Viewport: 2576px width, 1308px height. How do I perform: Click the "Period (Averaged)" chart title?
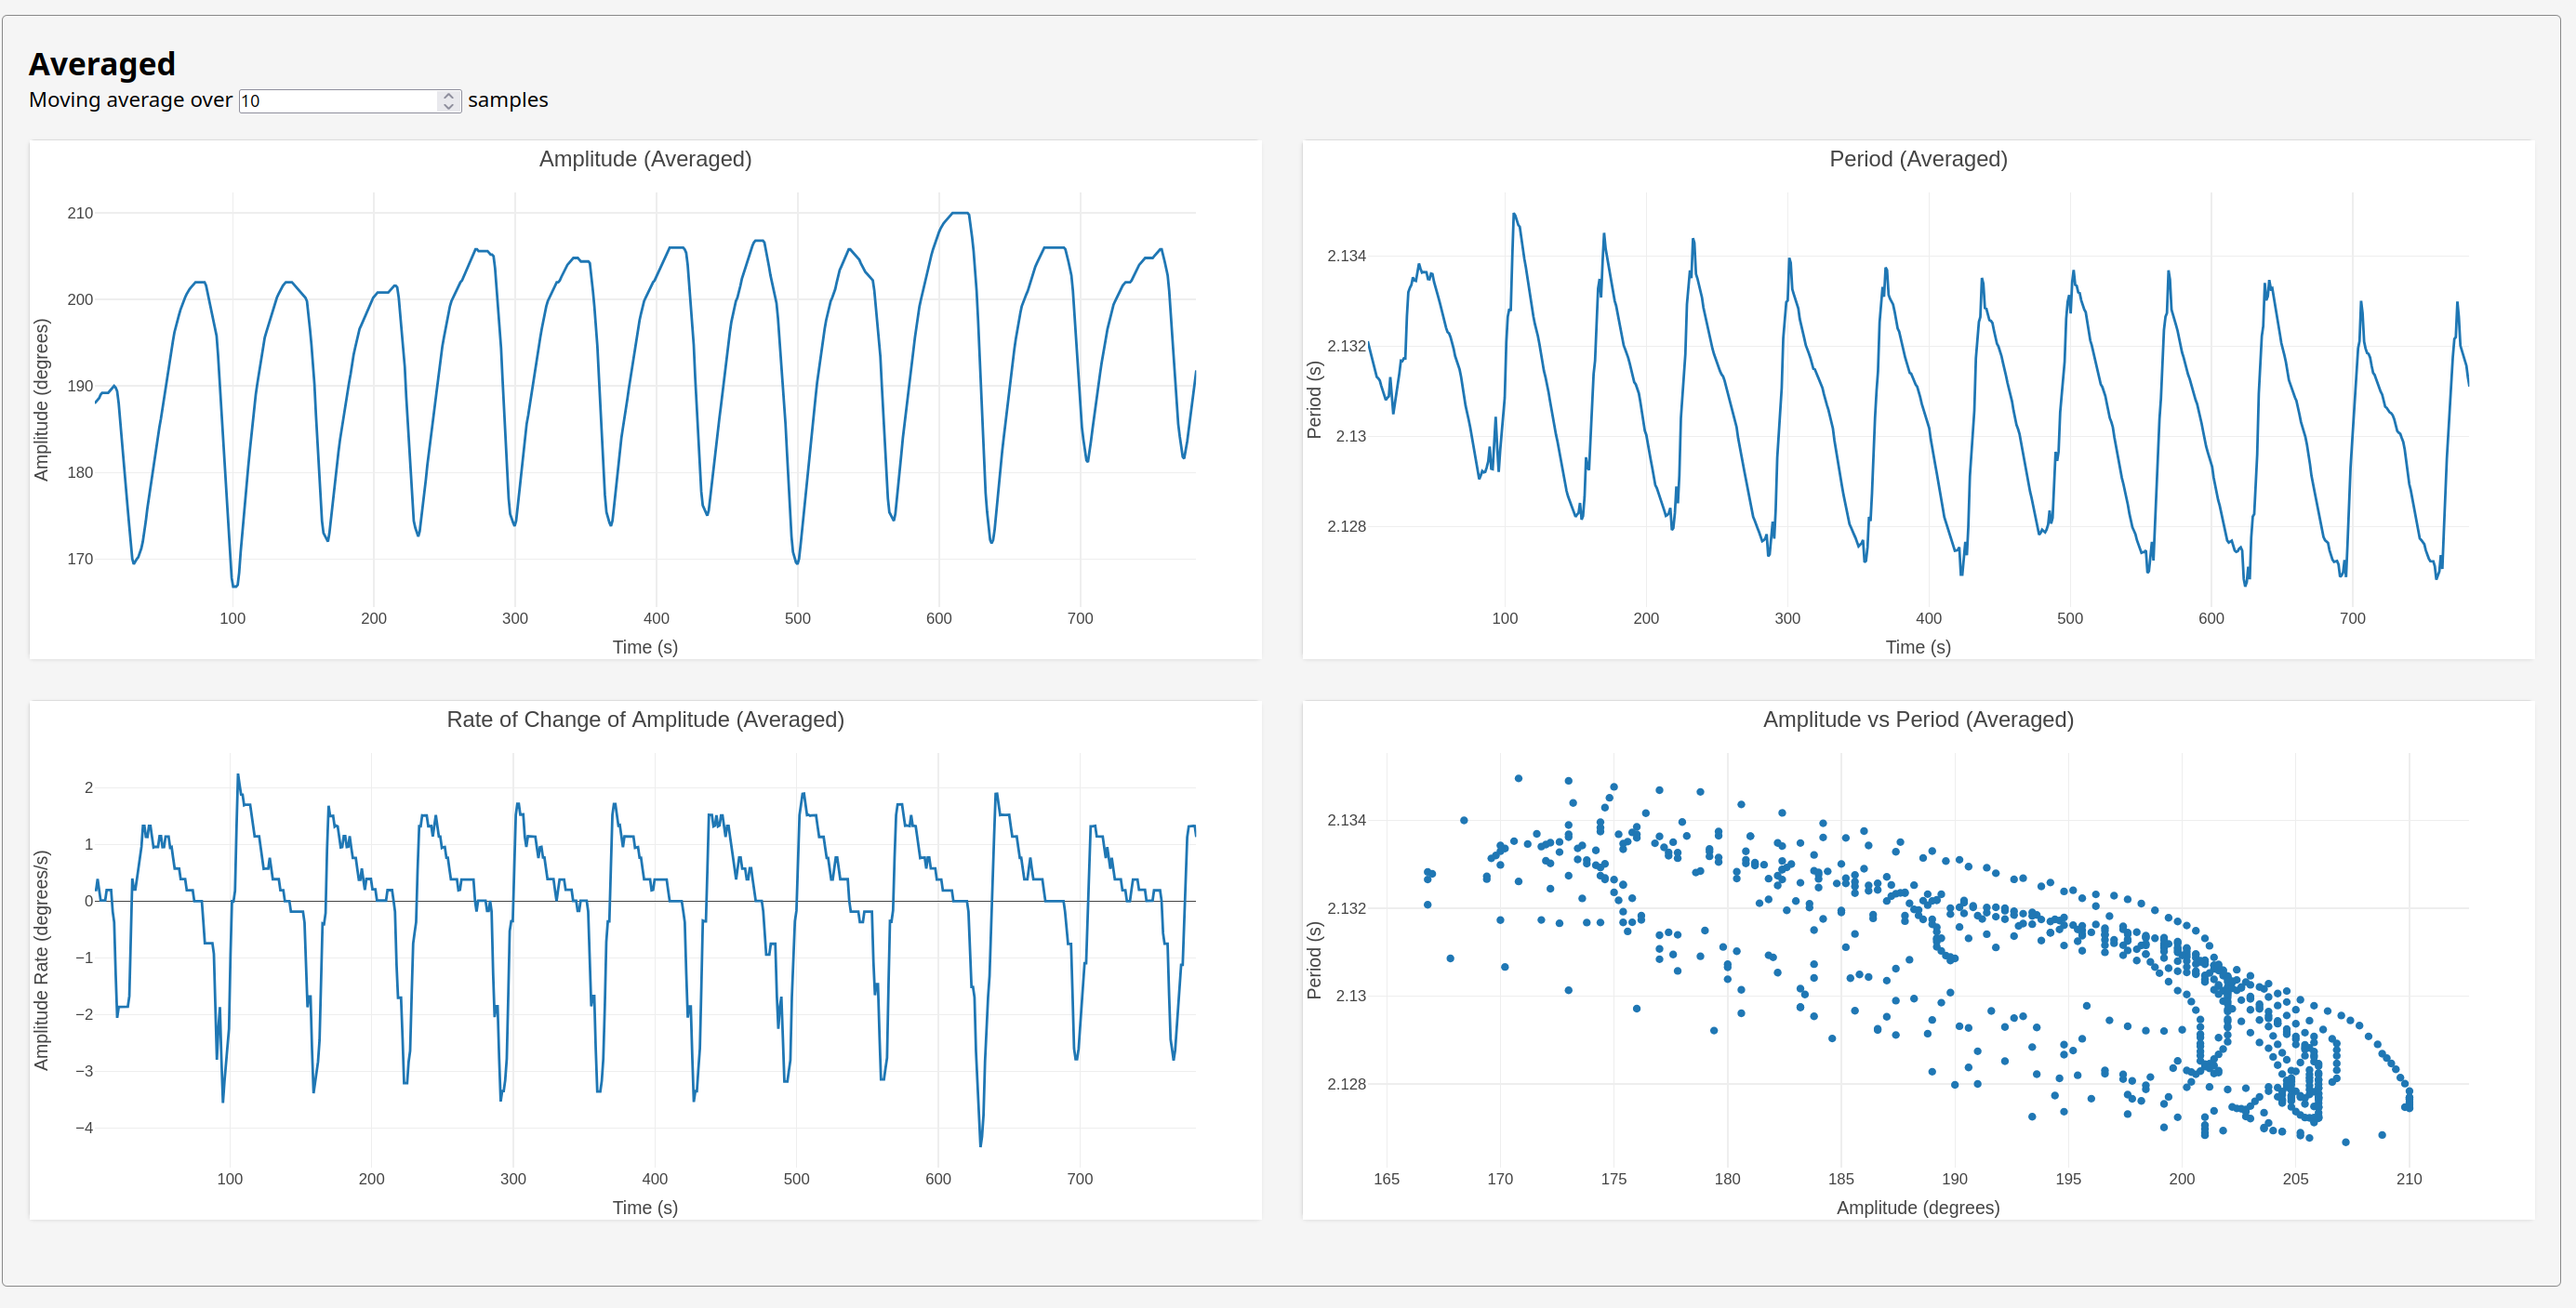[1917, 159]
